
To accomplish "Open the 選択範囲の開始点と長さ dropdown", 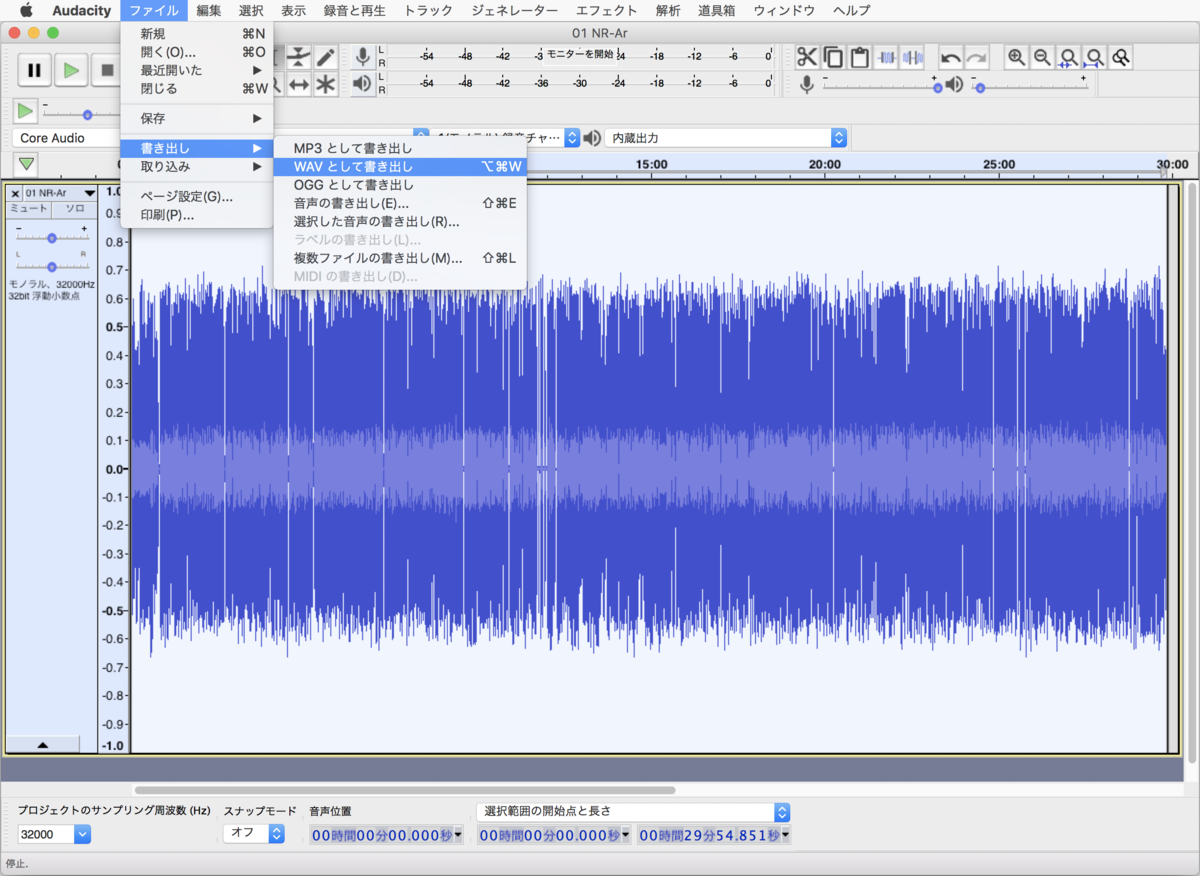I will click(633, 812).
